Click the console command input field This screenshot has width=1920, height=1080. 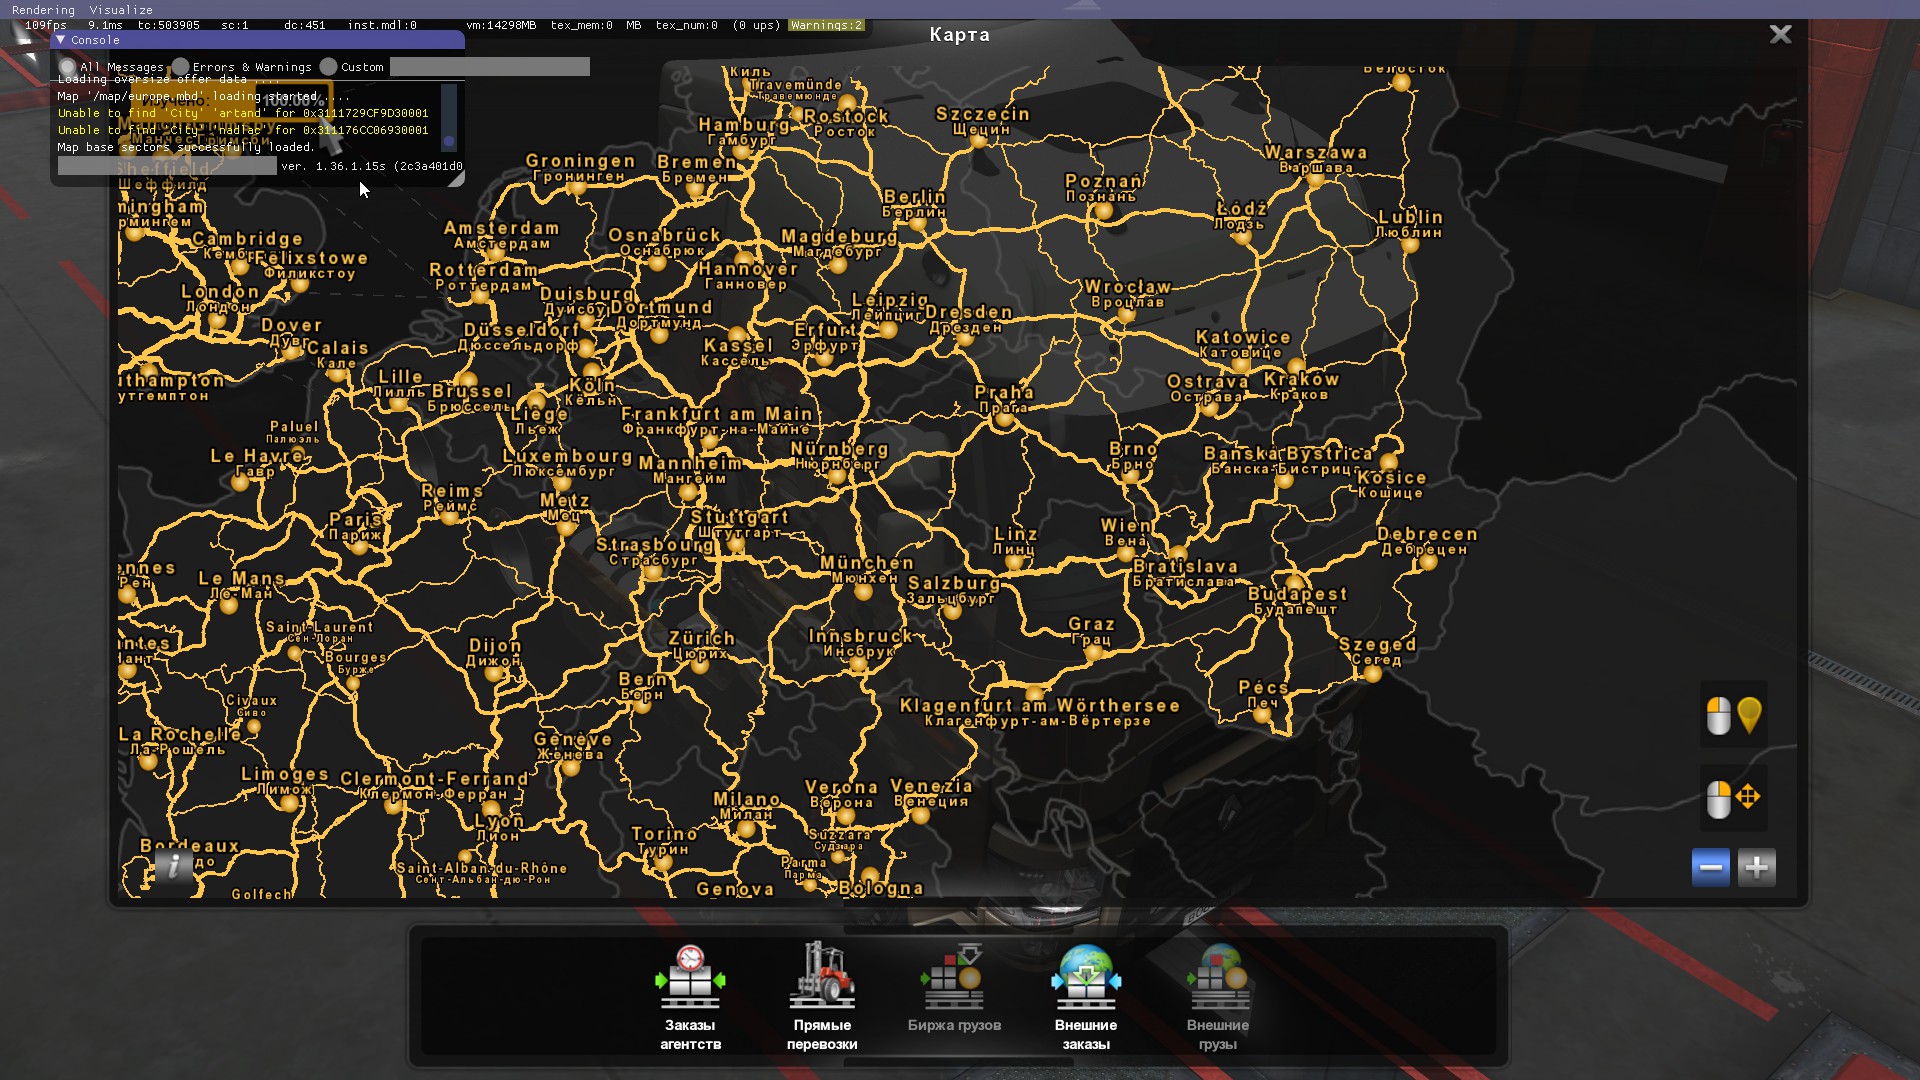pyautogui.click(x=167, y=166)
